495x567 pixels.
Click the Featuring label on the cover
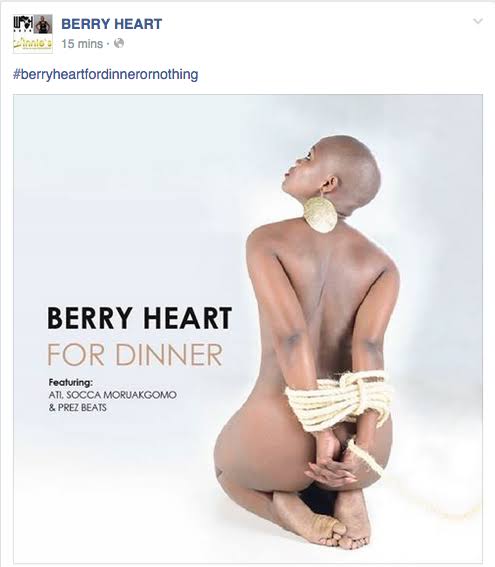point(71,382)
